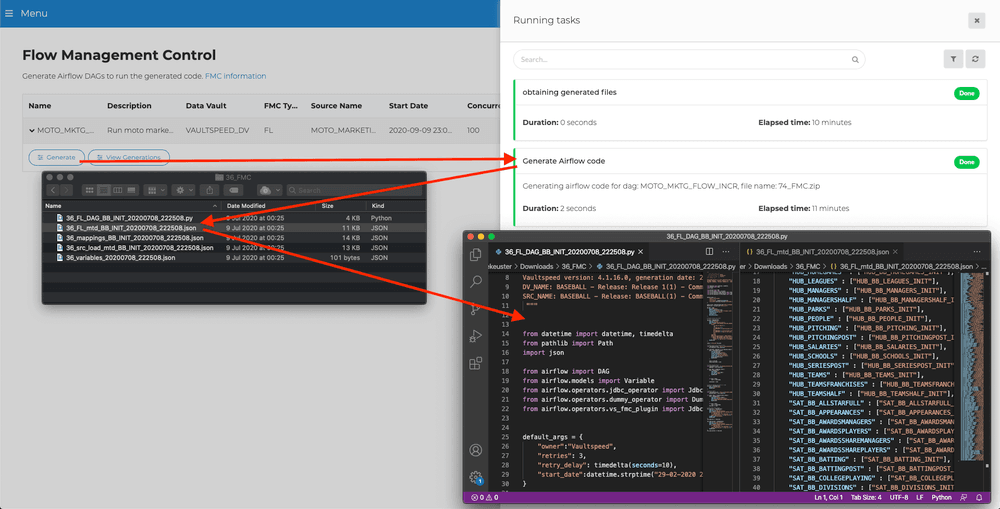Viewport: 1000px width, 509px height.
Task: Expand the MOTO_MKTG row chevron
Action: pyautogui.click(x=31, y=130)
